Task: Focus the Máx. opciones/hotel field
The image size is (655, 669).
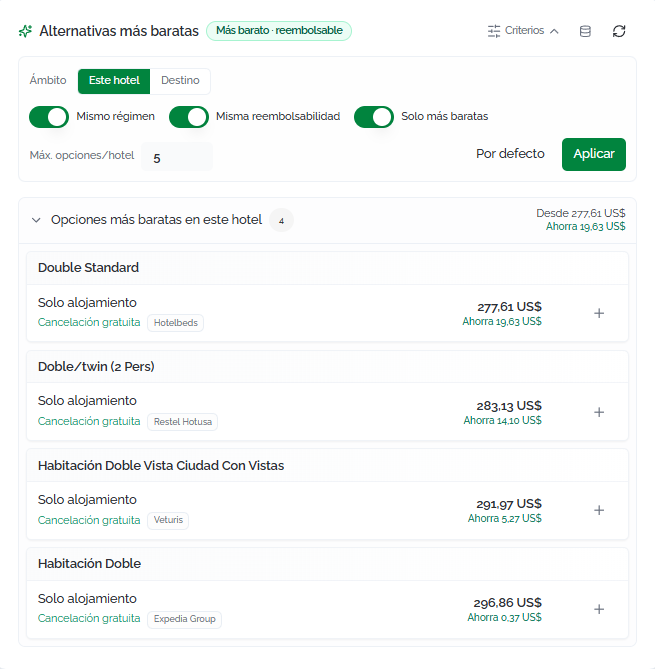Action: click(177, 157)
